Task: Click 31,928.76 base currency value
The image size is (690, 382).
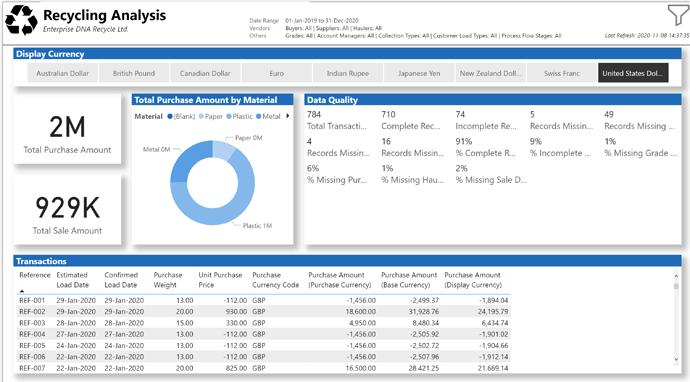Action: point(423,312)
